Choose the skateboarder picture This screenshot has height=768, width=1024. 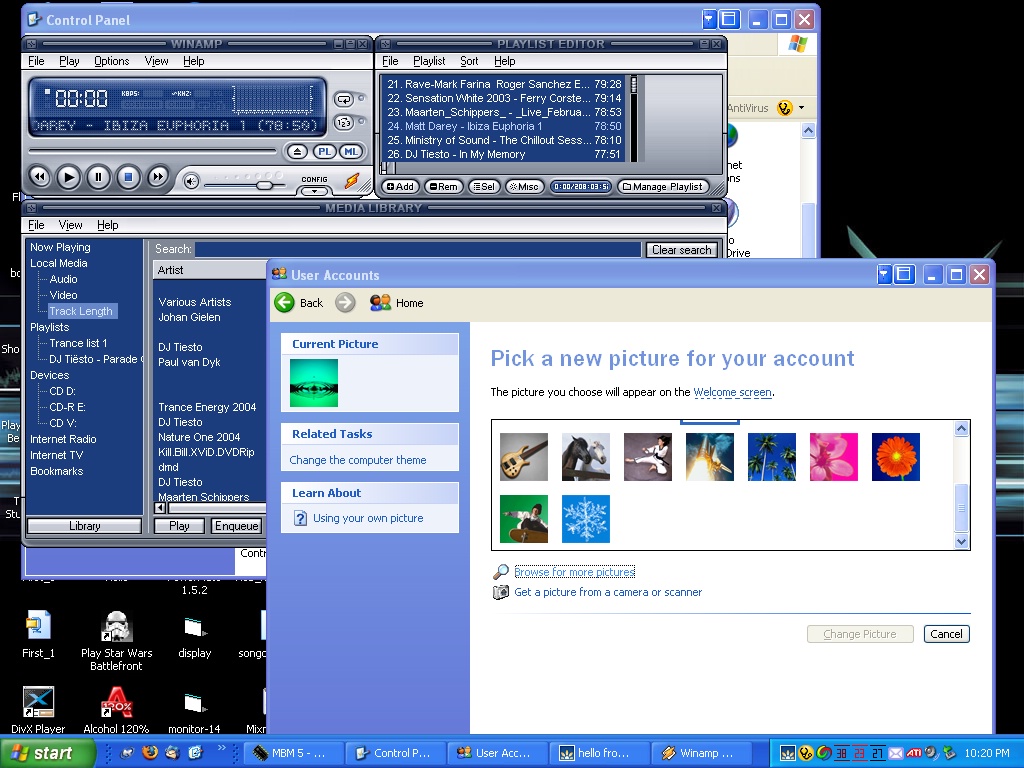[524, 519]
